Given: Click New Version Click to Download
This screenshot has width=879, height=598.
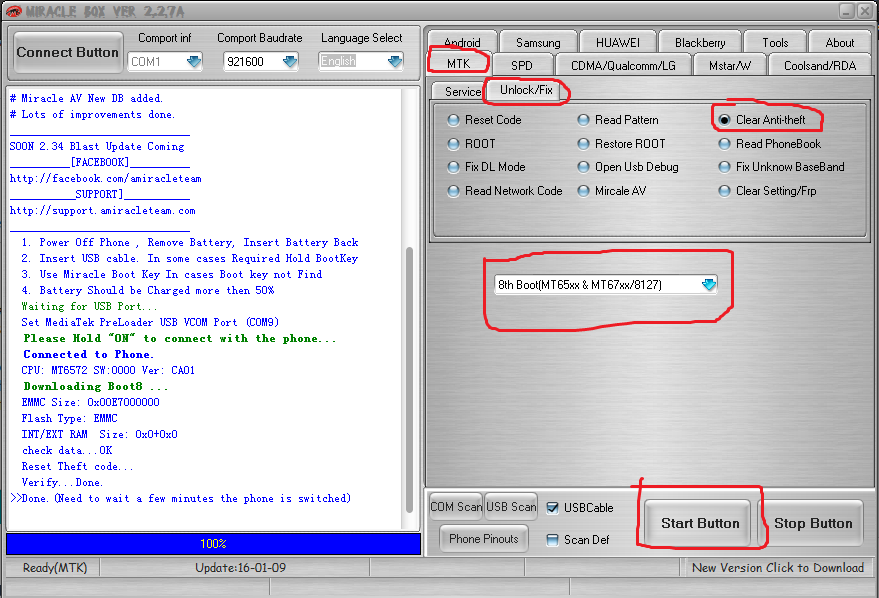Looking at the screenshot, I should [778, 568].
